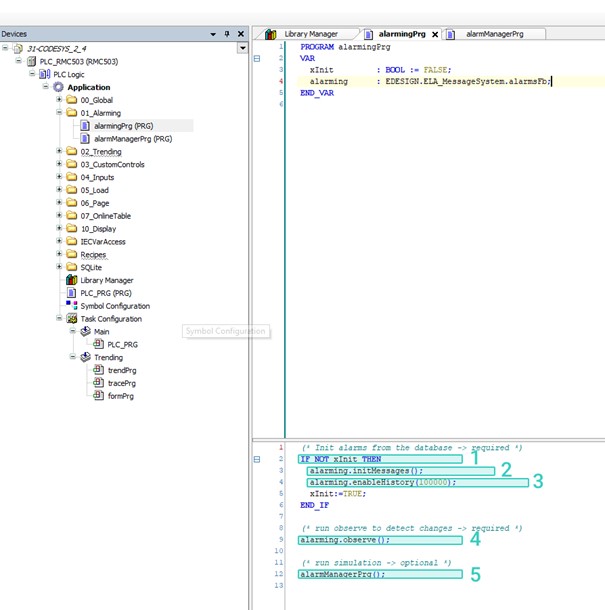Viewport: 605px width, 610px height.
Task: Close the Devices panel
Action: click(240, 34)
